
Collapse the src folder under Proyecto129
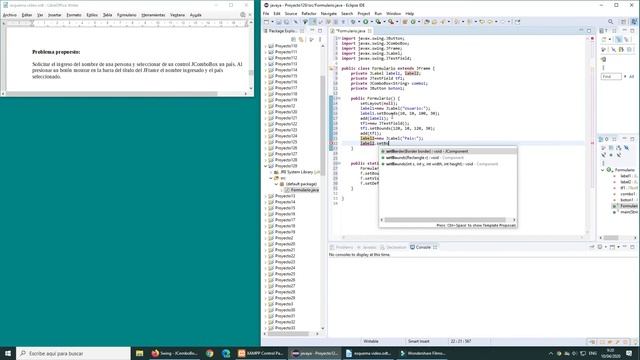271,178
